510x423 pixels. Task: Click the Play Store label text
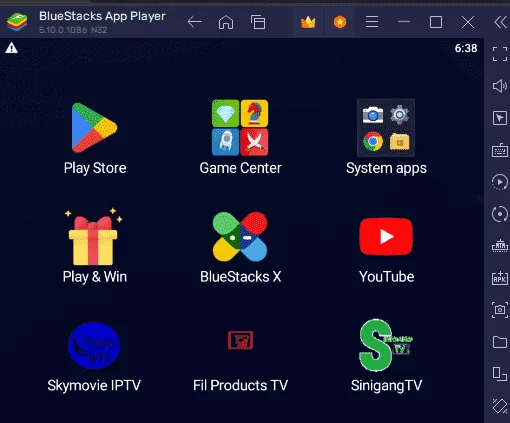pos(95,168)
